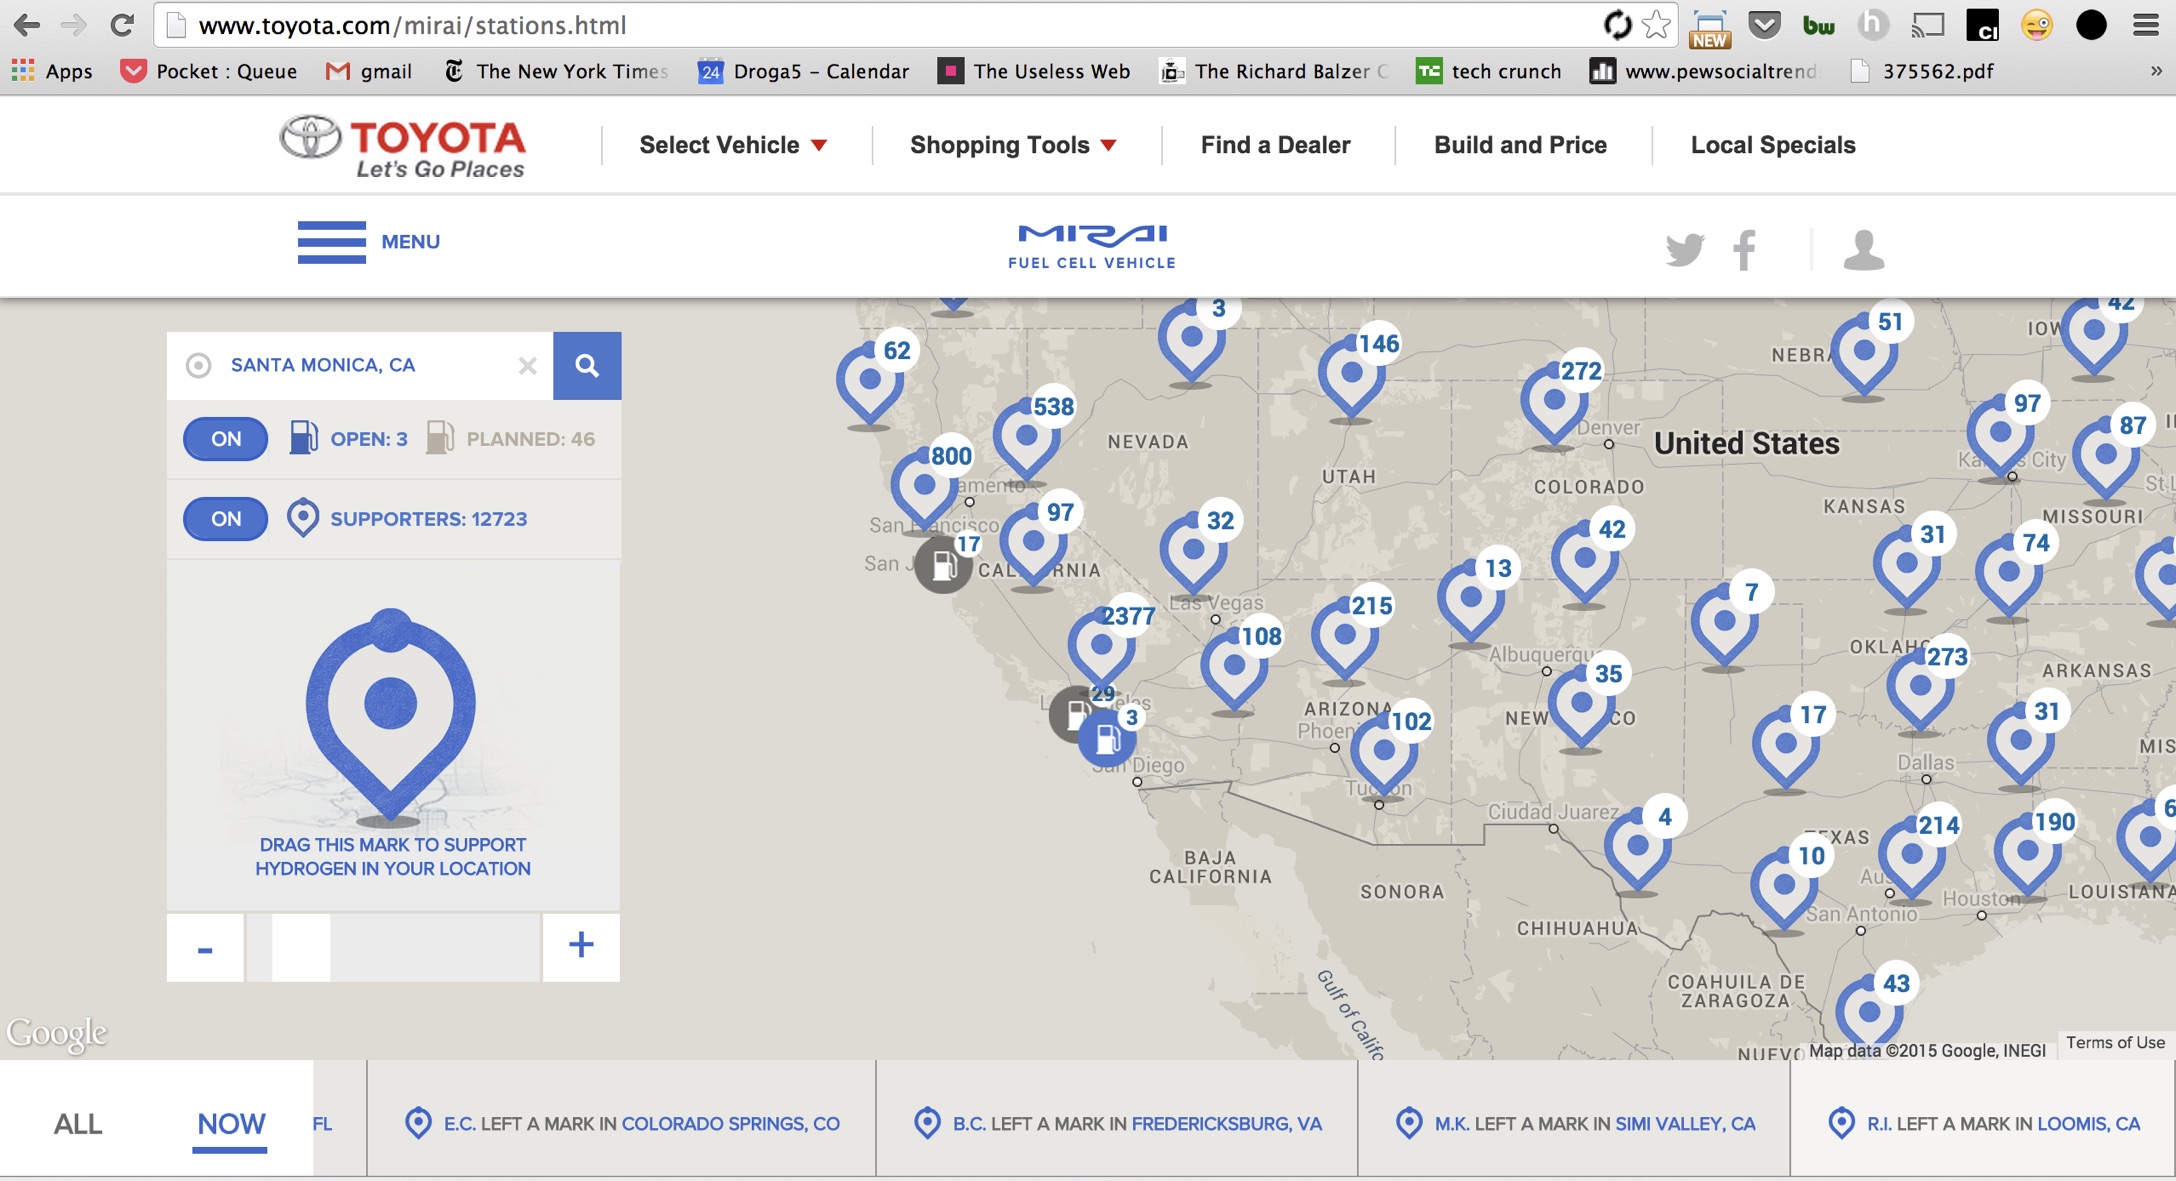The height and width of the screenshot is (1181, 2176).
Task: Click the blue search magnifier button
Action: pos(587,366)
